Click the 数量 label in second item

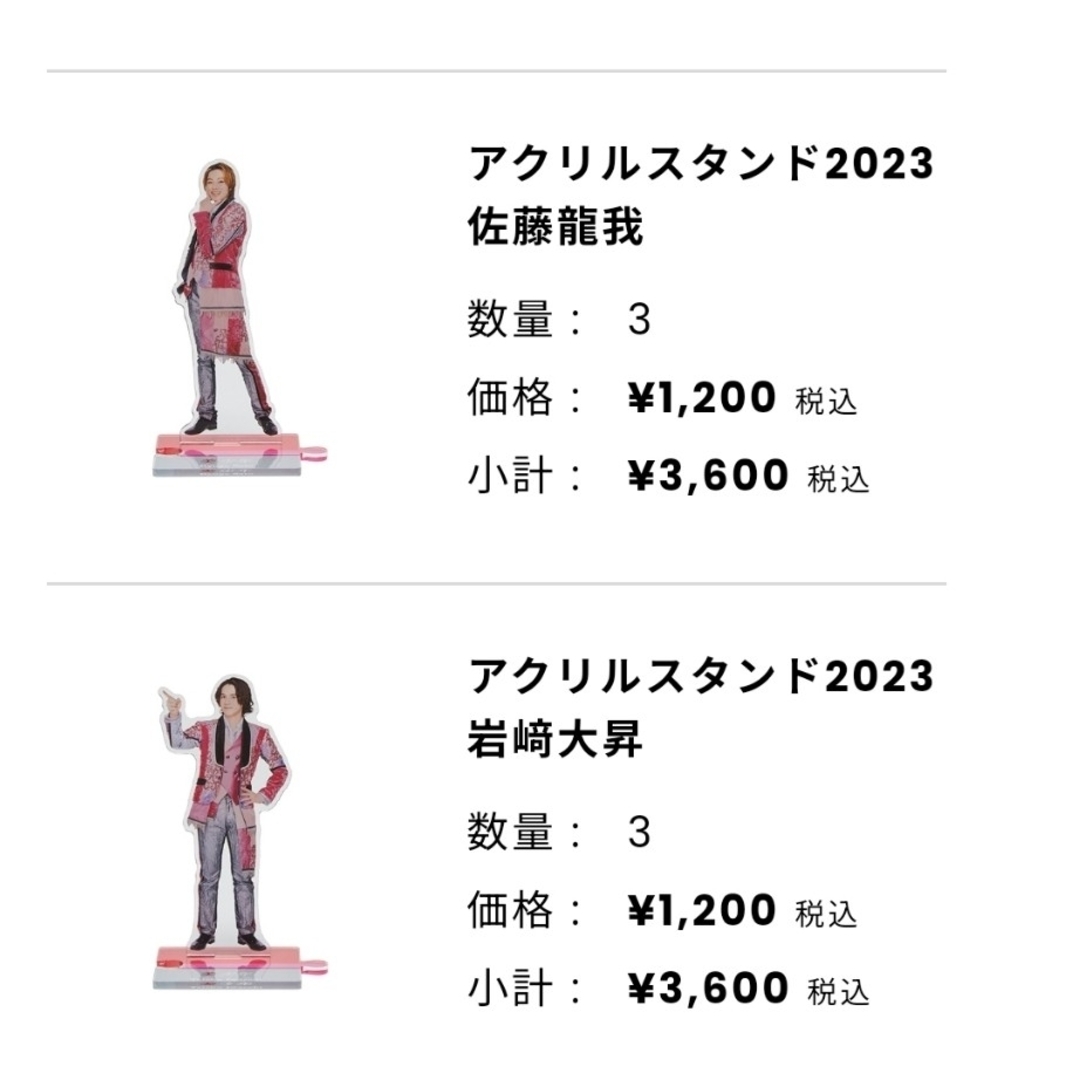pyautogui.click(x=510, y=831)
